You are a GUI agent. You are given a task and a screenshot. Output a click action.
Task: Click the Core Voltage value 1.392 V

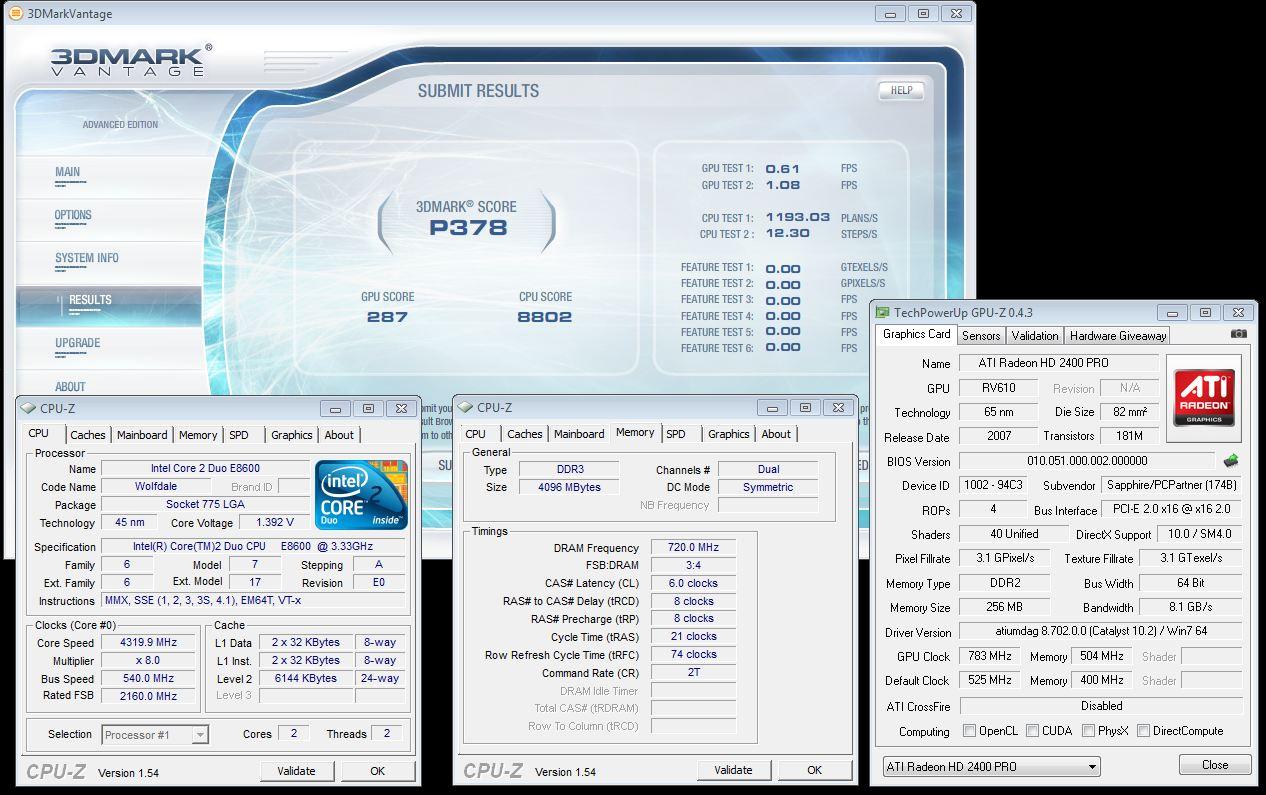[x=274, y=523]
